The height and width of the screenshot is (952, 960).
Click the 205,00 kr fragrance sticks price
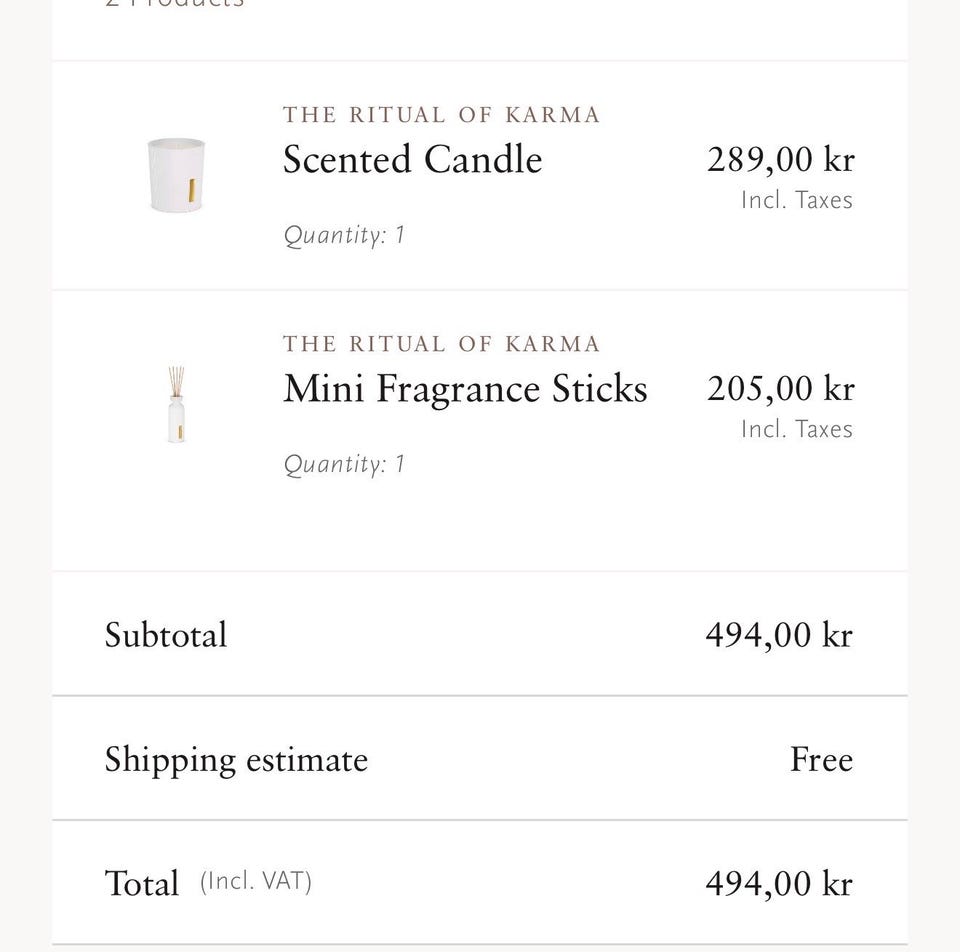coord(781,388)
